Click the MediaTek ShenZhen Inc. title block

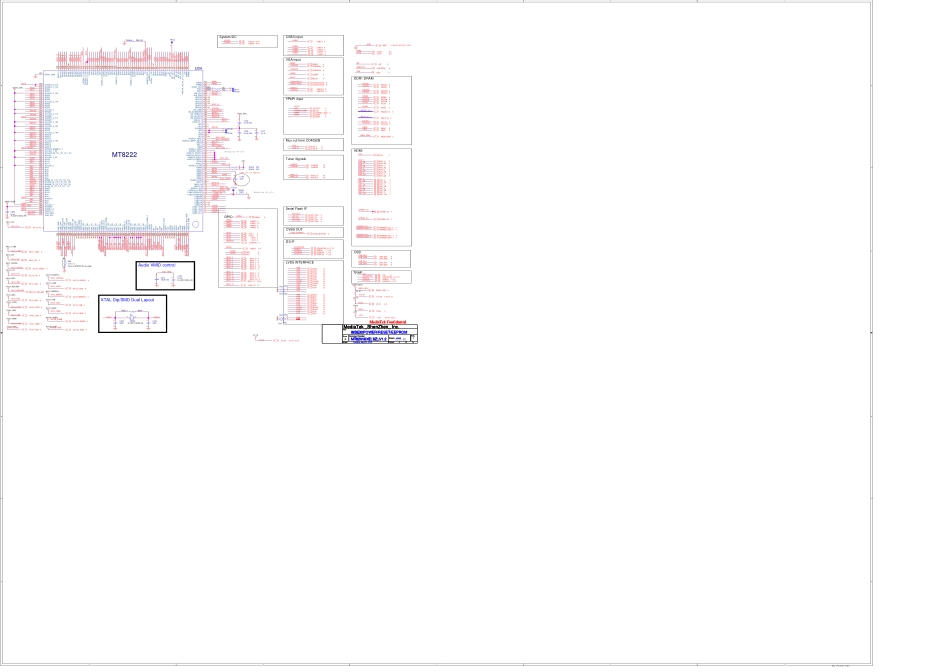coord(370,327)
